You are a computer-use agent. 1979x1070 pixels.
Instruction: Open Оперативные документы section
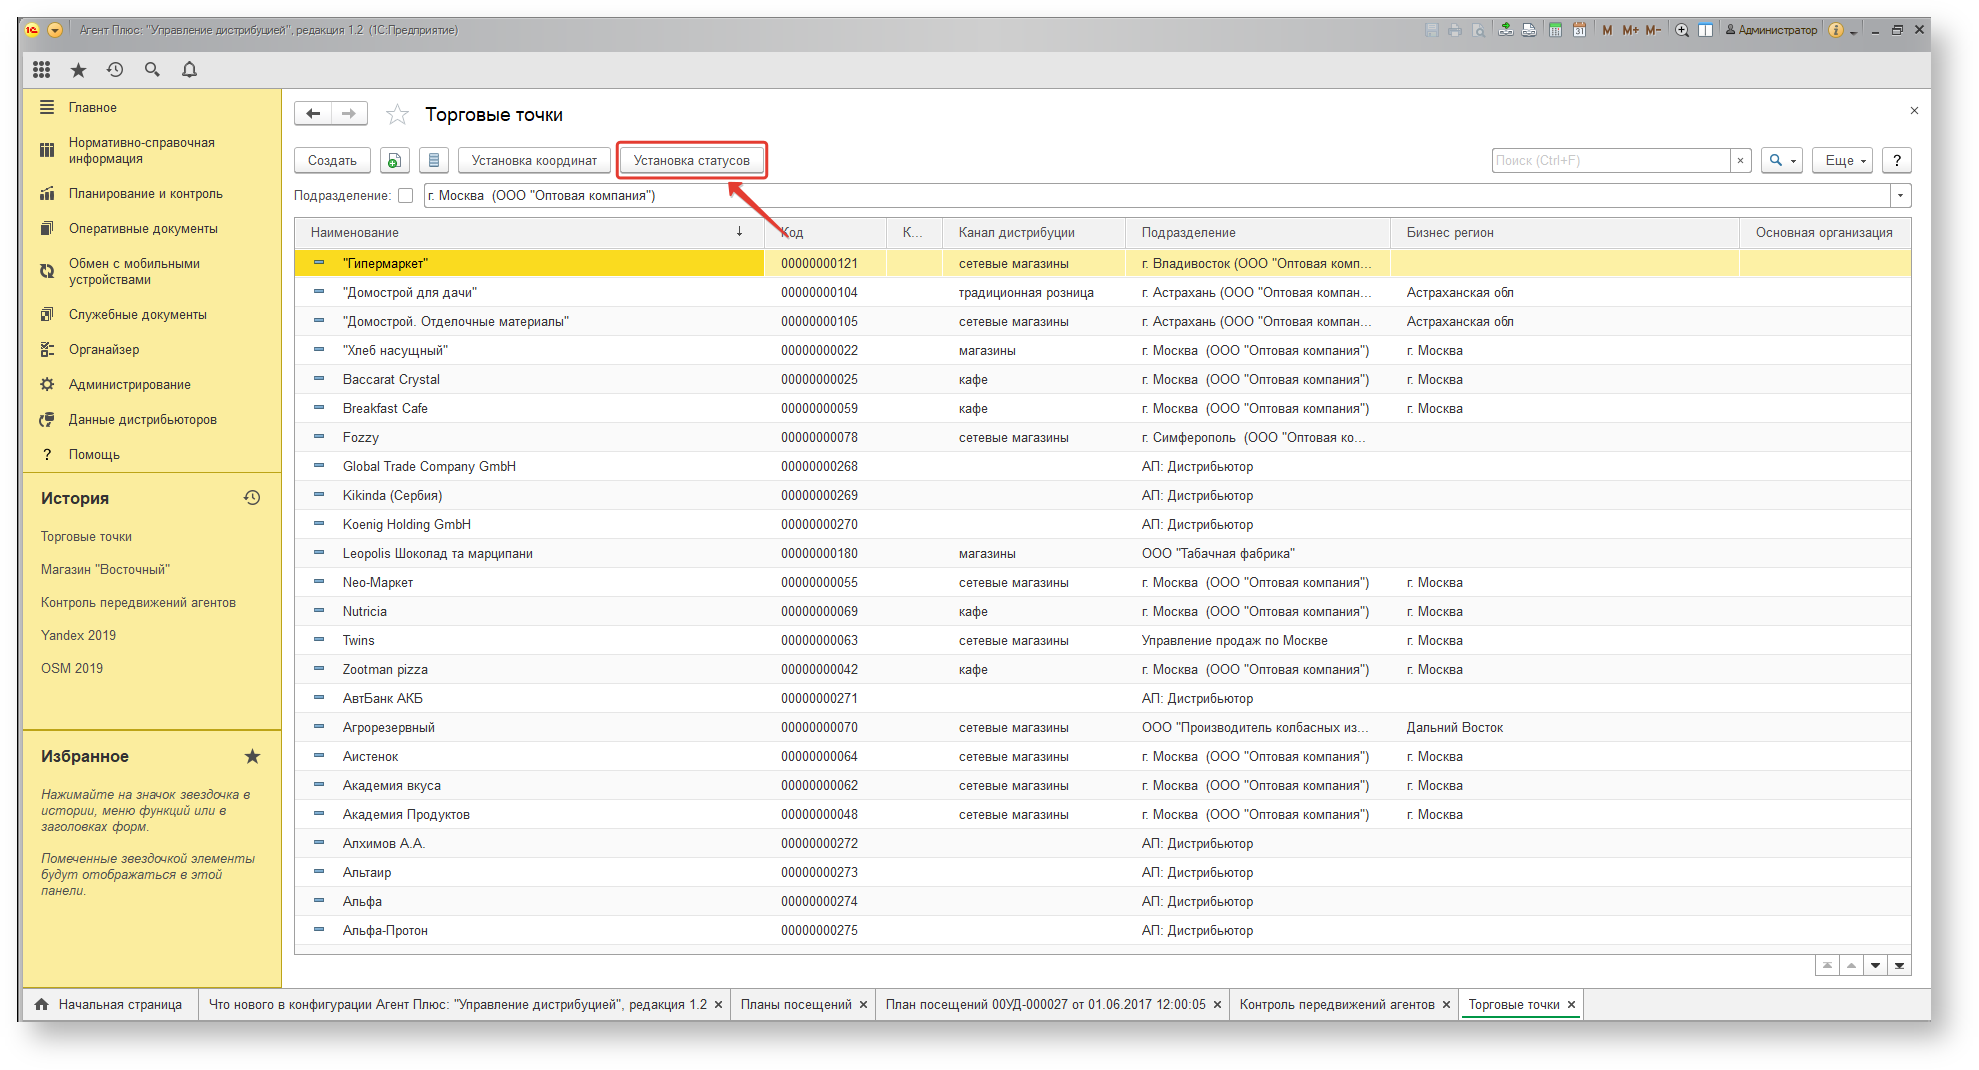pyautogui.click(x=152, y=229)
